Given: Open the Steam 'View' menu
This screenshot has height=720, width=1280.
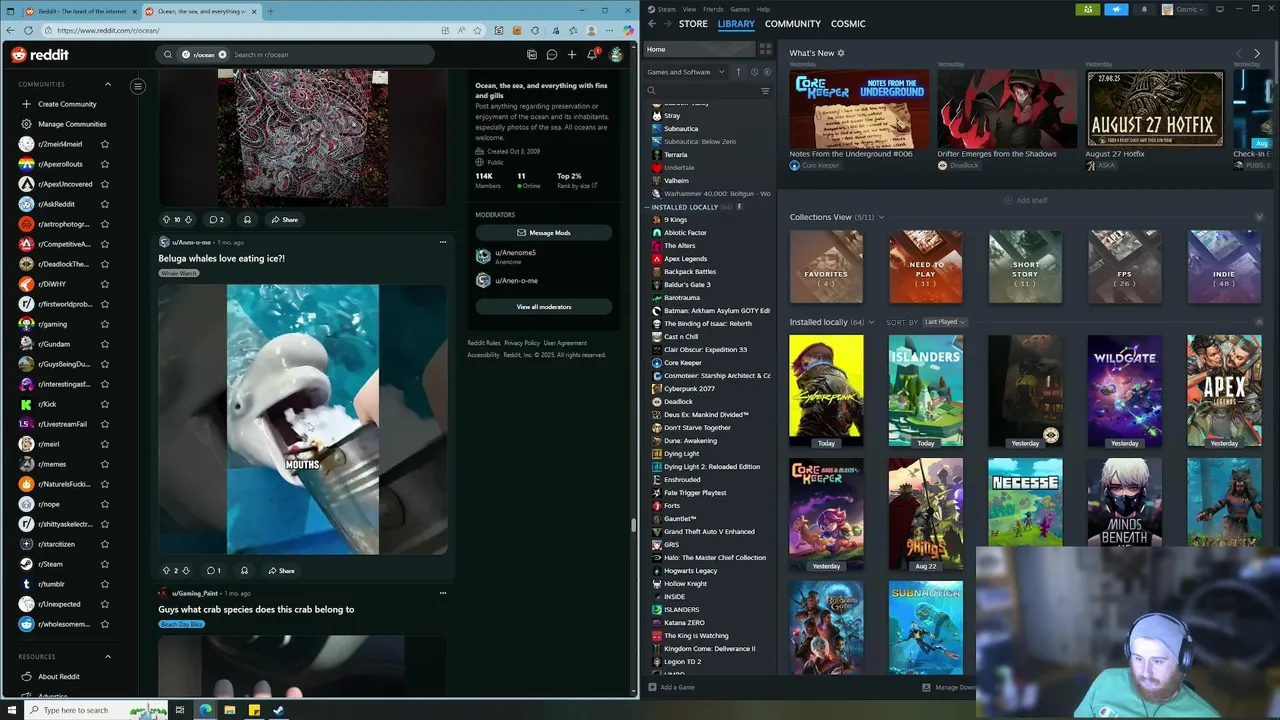Looking at the screenshot, I should 689,9.
